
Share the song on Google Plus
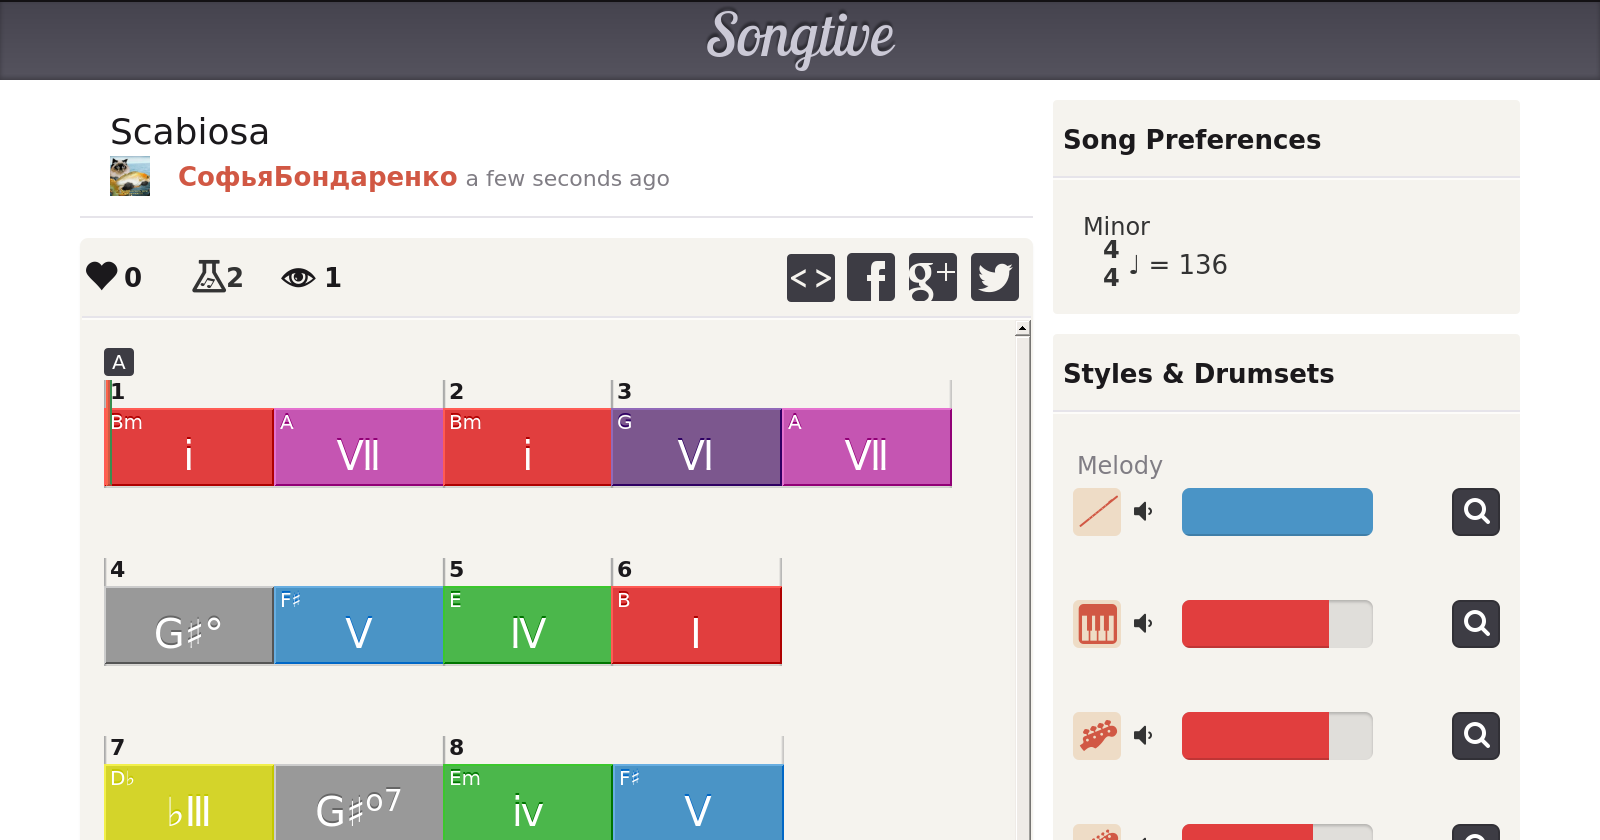click(x=932, y=277)
